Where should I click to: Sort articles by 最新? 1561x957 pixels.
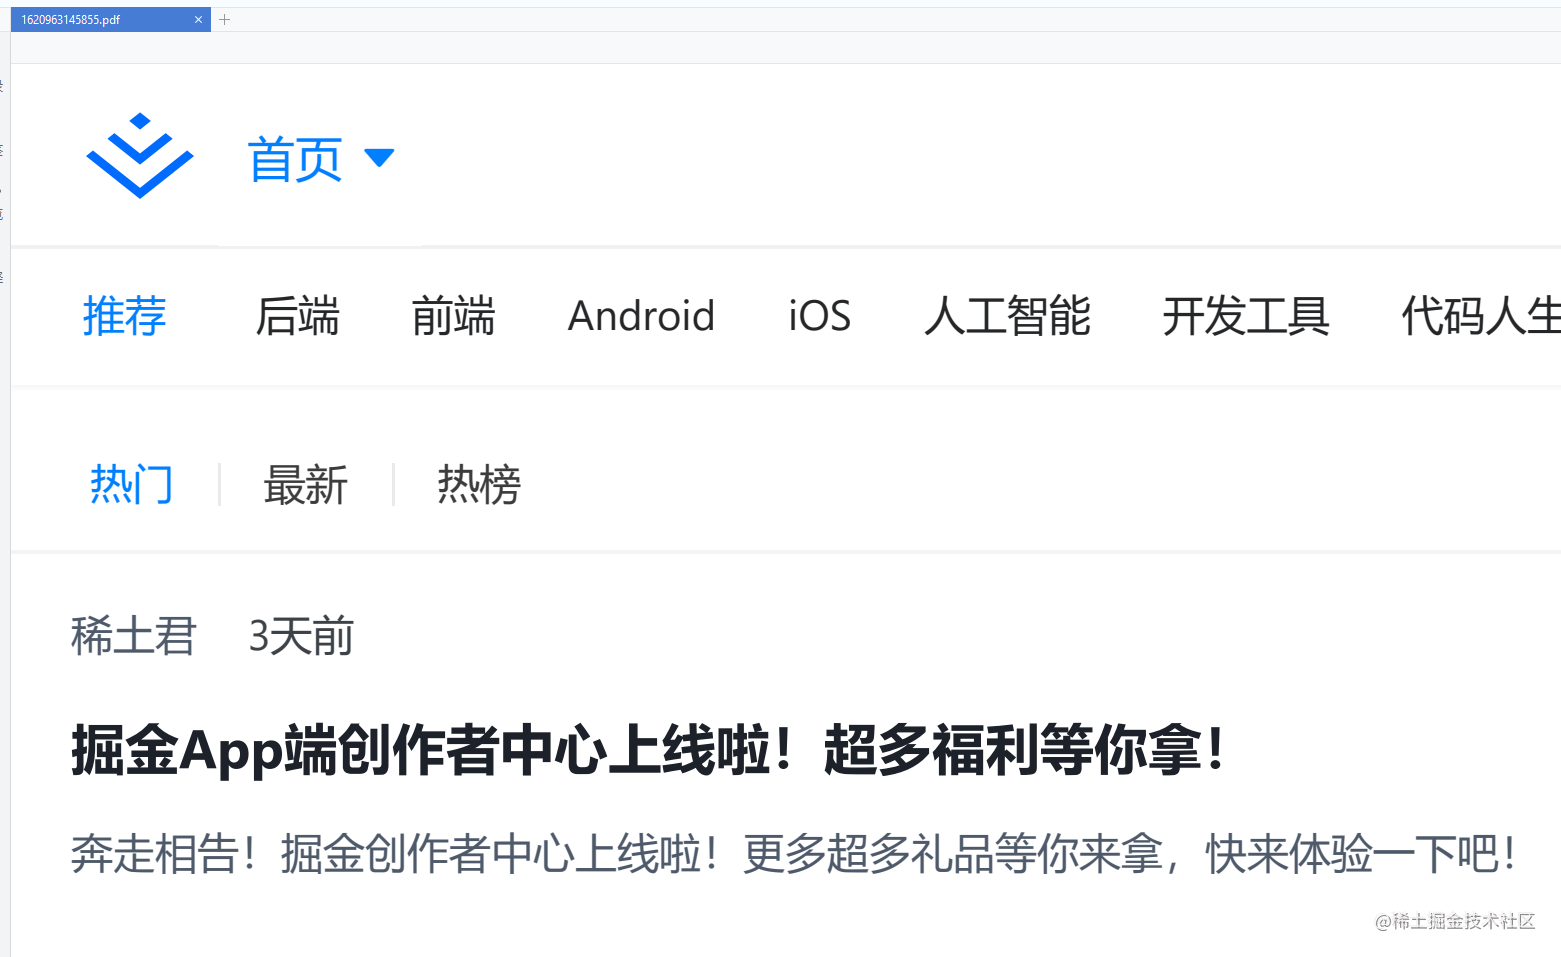click(x=305, y=485)
